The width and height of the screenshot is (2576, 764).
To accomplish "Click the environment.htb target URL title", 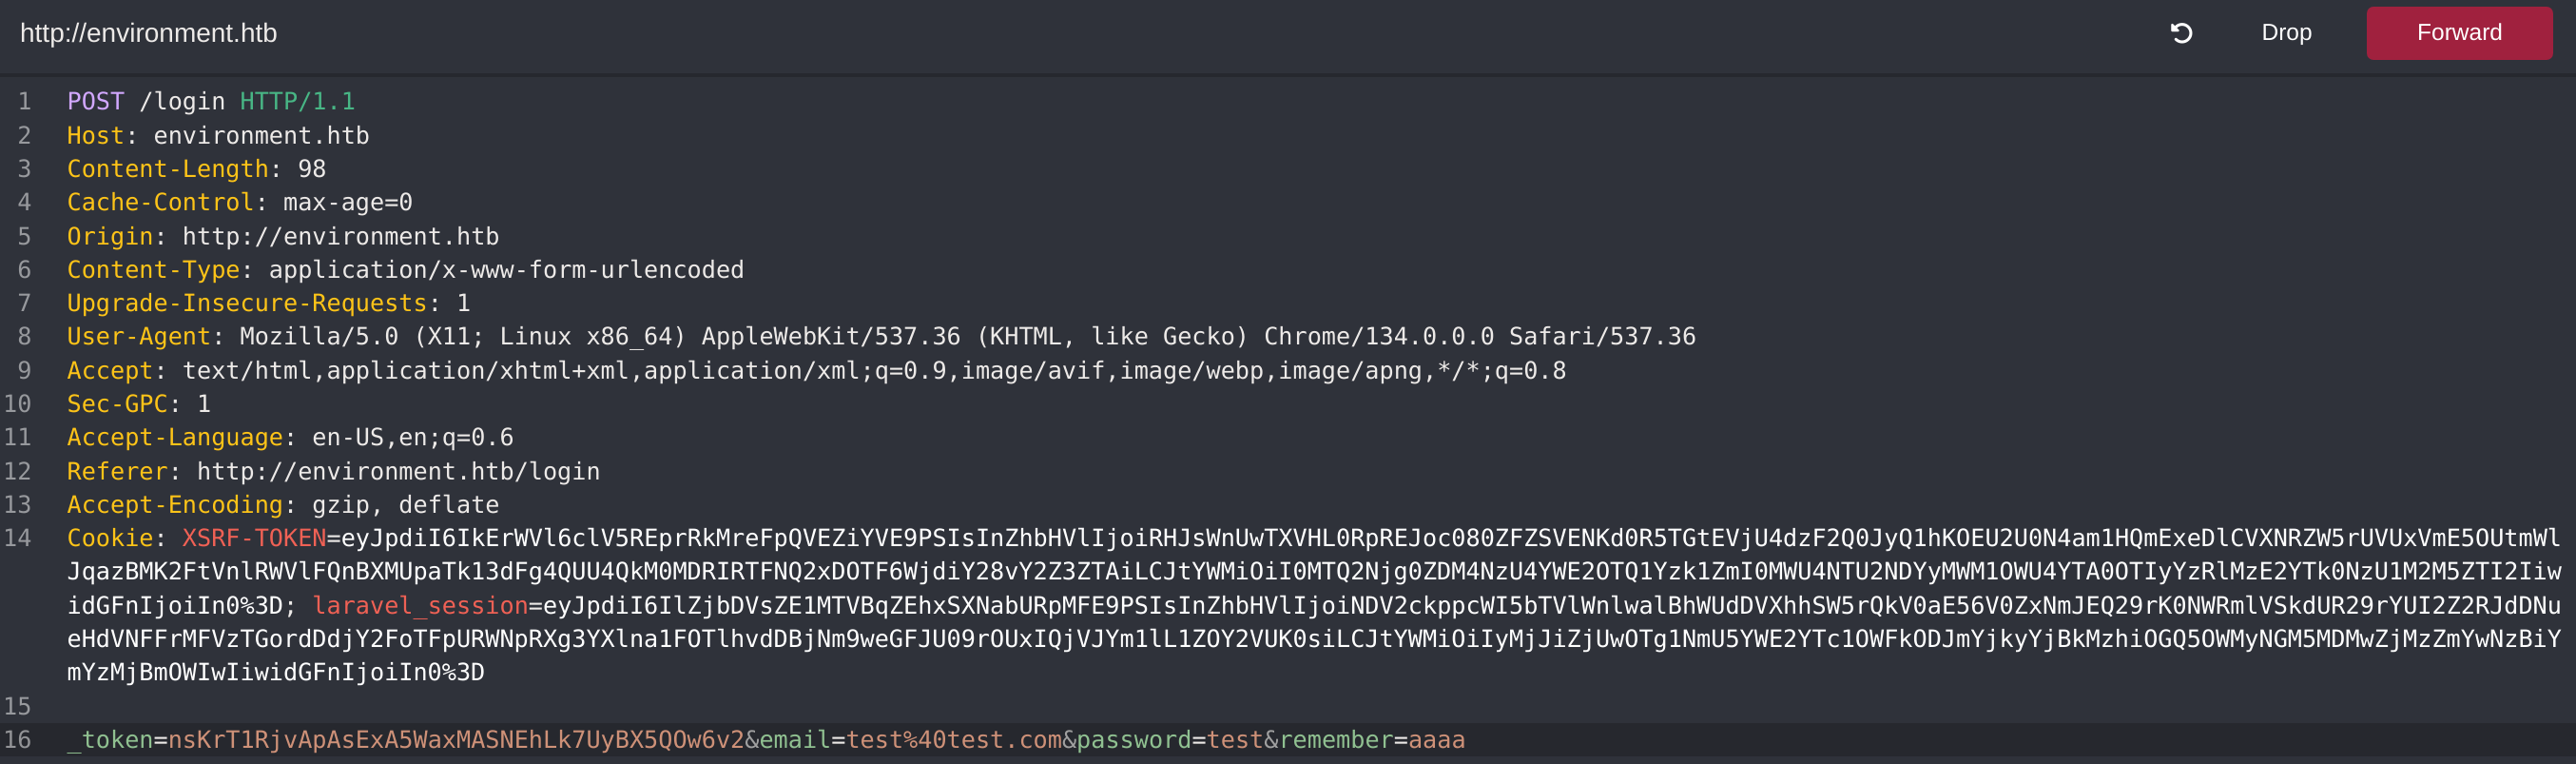I will pos(149,33).
